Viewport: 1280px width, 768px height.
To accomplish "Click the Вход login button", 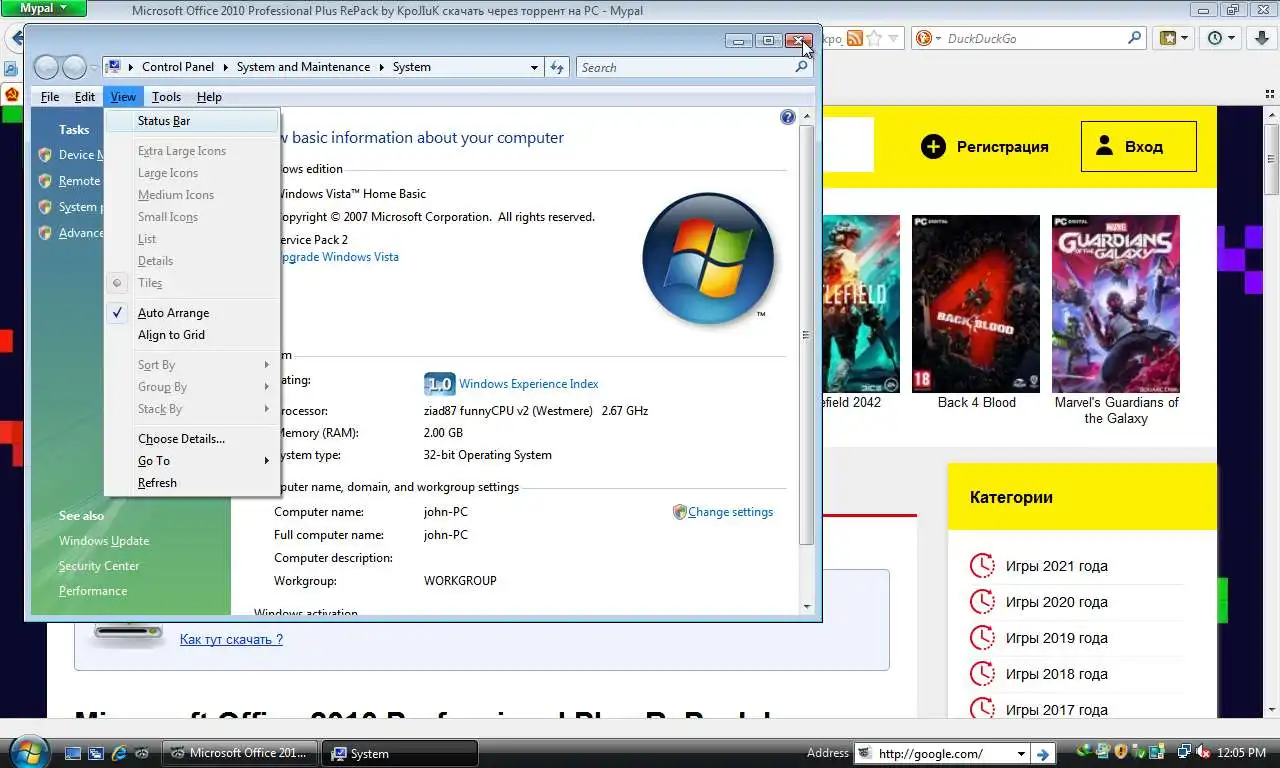I will pyautogui.click(x=1139, y=147).
